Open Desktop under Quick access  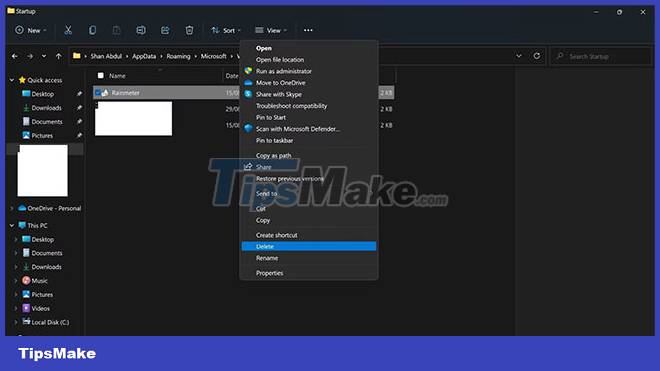pyautogui.click(x=43, y=94)
